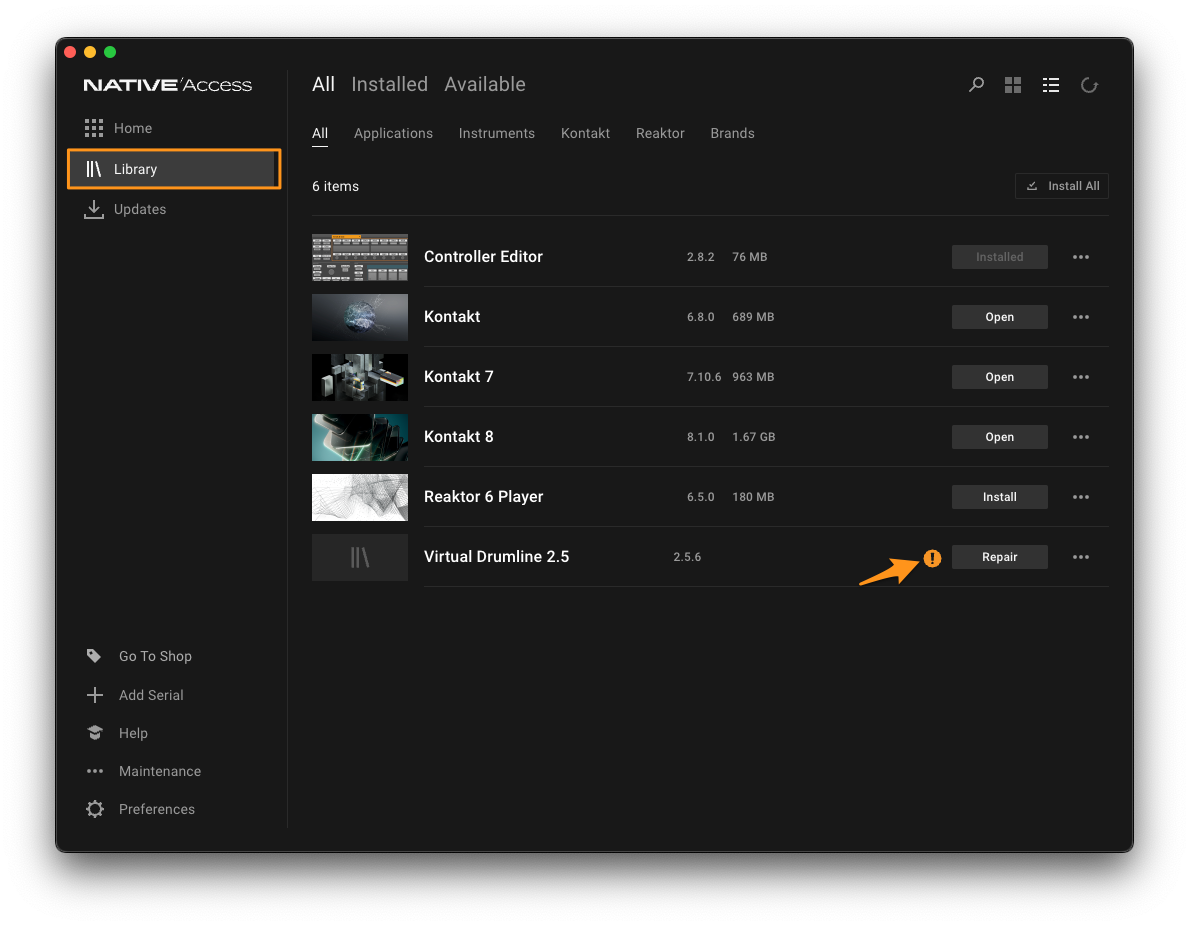Image resolution: width=1189 pixels, height=926 pixels.
Task: Open the search magnifier icon
Action: 976,84
